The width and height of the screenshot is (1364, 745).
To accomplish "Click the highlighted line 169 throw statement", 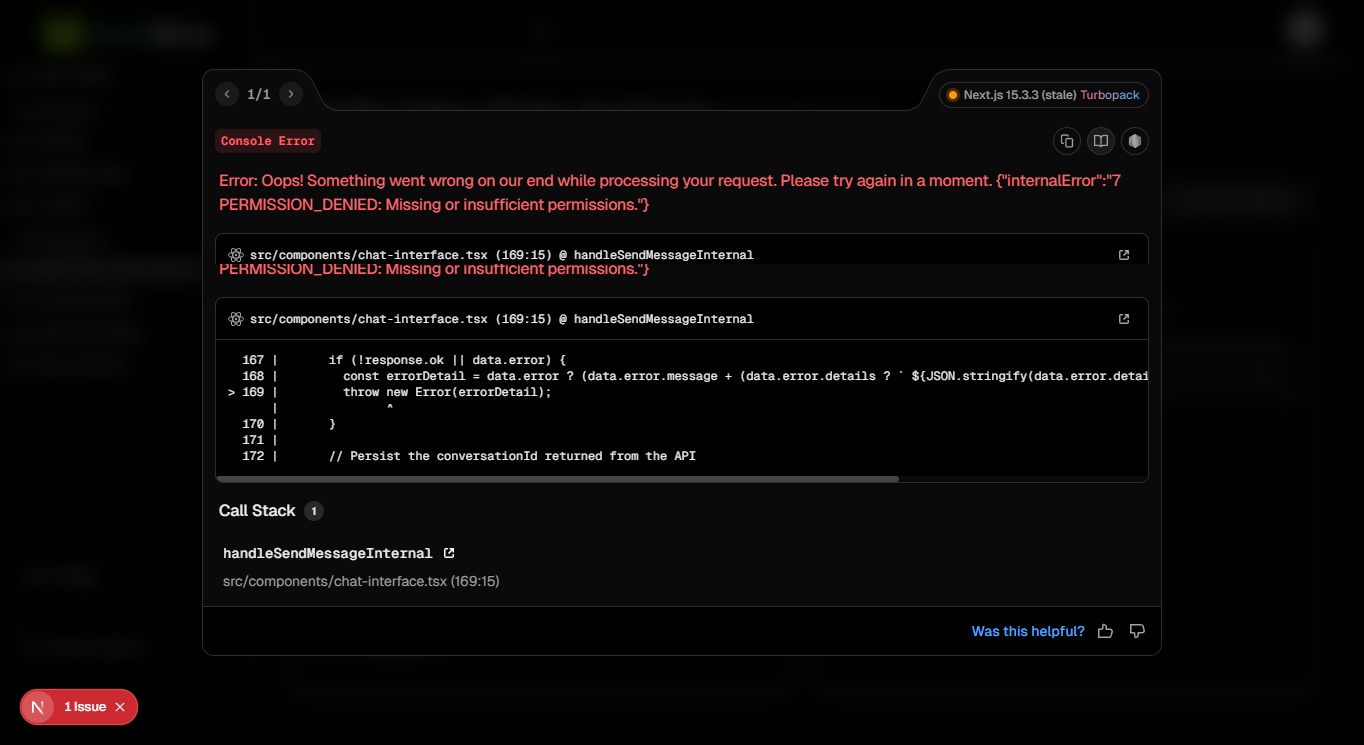I will pyautogui.click(x=447, y=392).
